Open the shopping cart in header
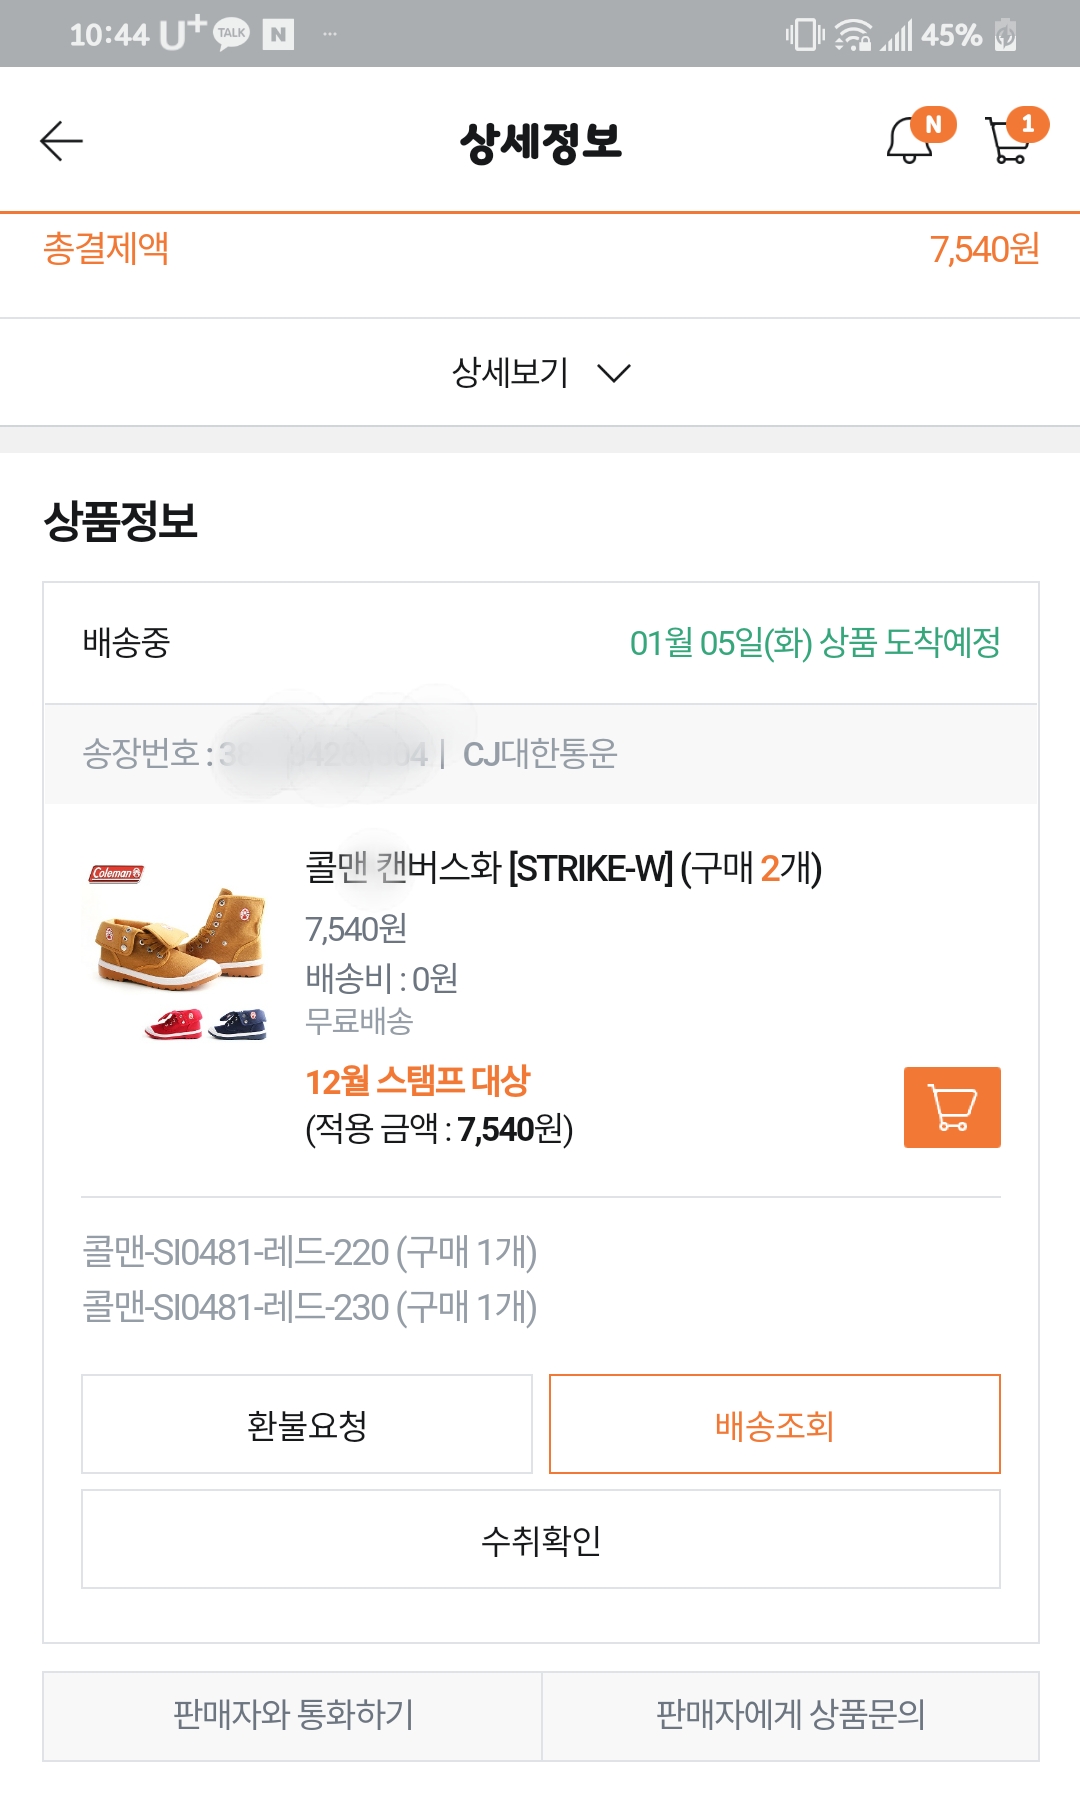Image resolution: width=1080 pixels, height=1803 pixels. pos(1009,139)
